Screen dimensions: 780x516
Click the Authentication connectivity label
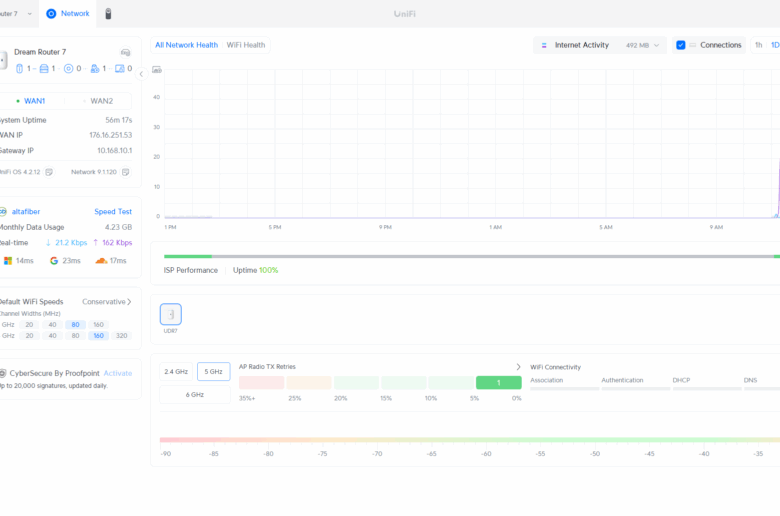(622, 380)
